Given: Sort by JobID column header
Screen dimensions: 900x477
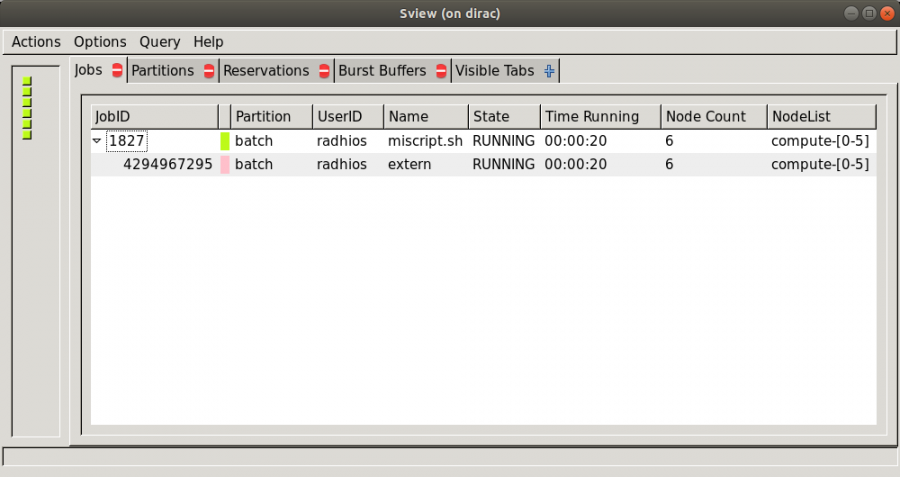Looking at the screenshot, I should point(154,117).
